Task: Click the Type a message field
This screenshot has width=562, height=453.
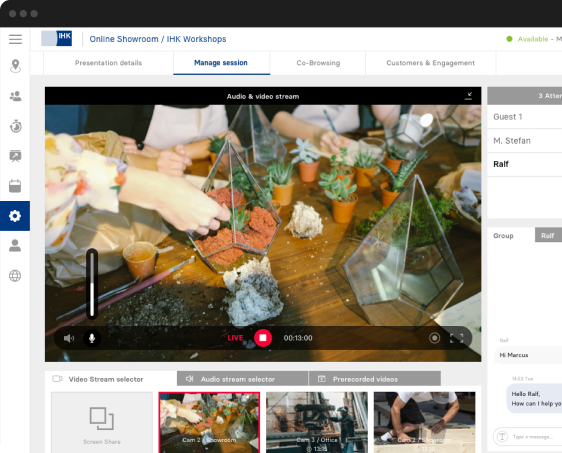Action: (x=533, y=437)
